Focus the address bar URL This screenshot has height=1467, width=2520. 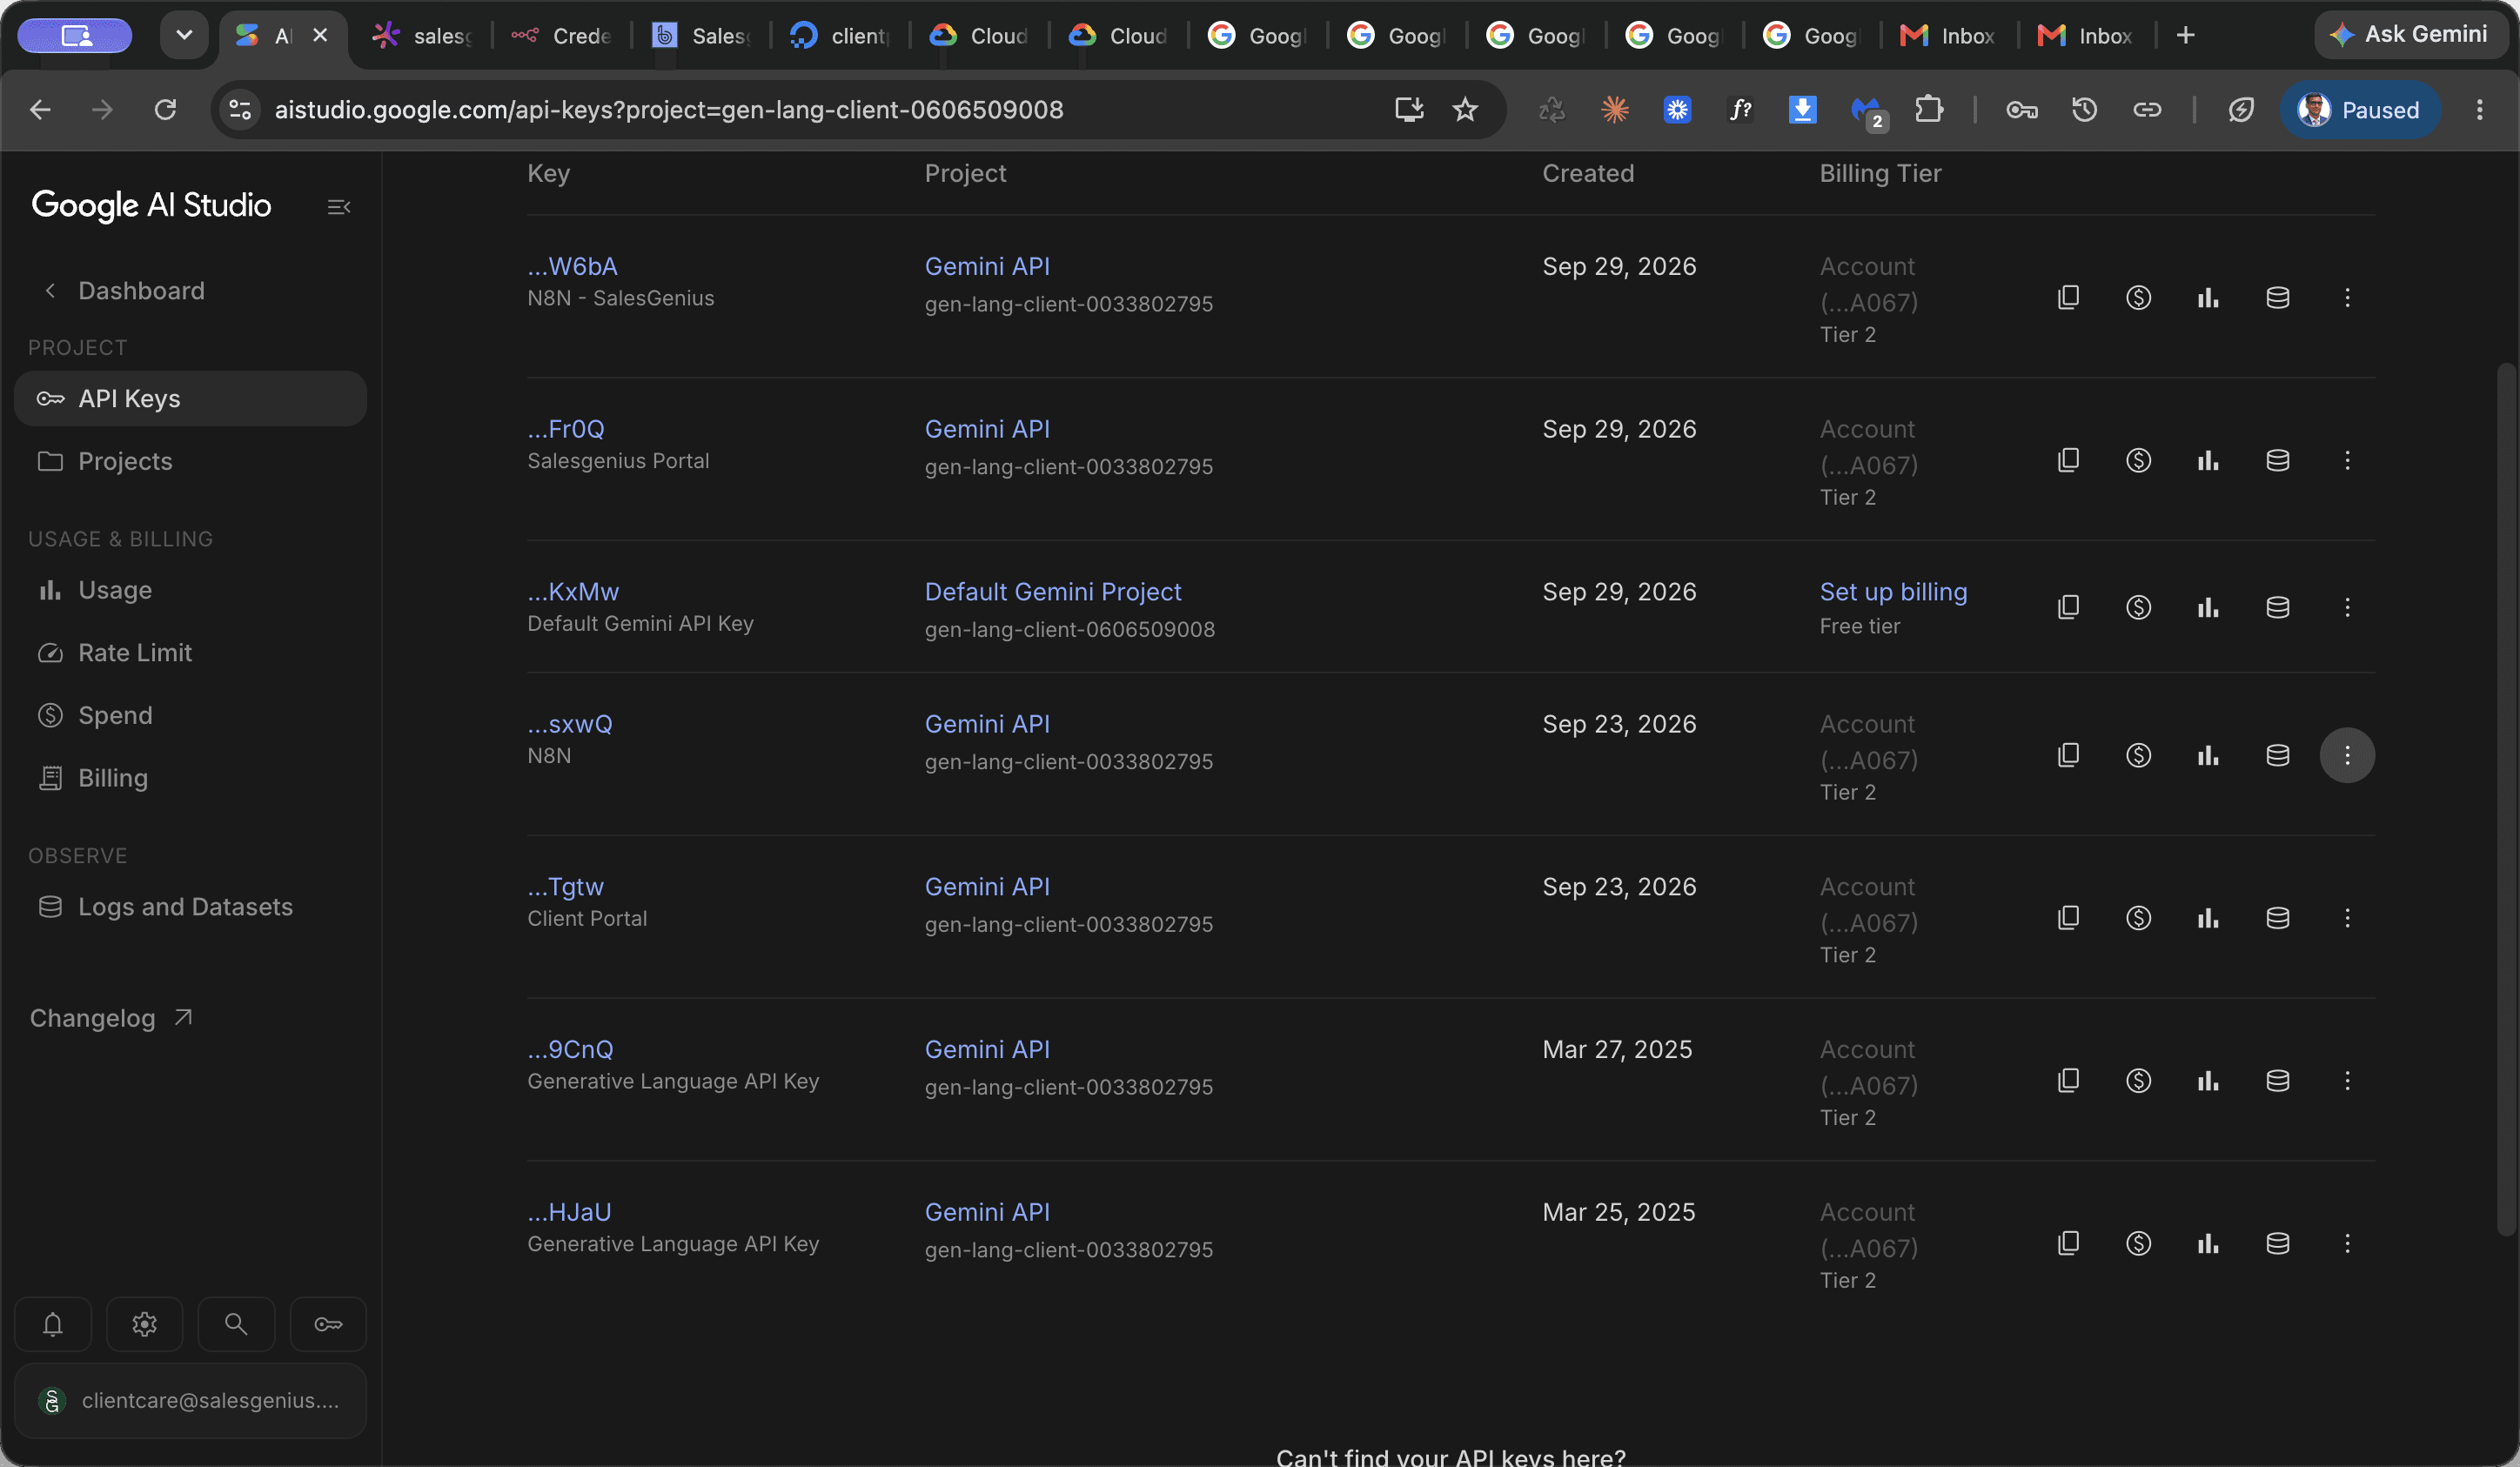(x=668, y=110)
